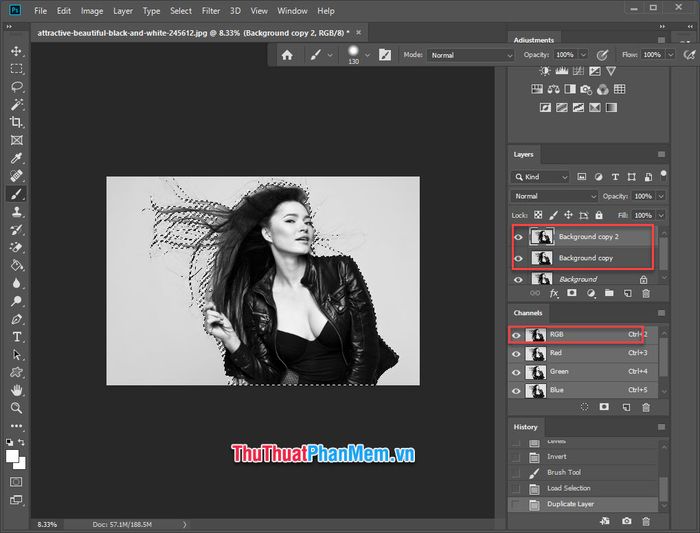Open layer blend mode Normal dropdown
This screenshot has height=533, width=700.
coord(554,196)
